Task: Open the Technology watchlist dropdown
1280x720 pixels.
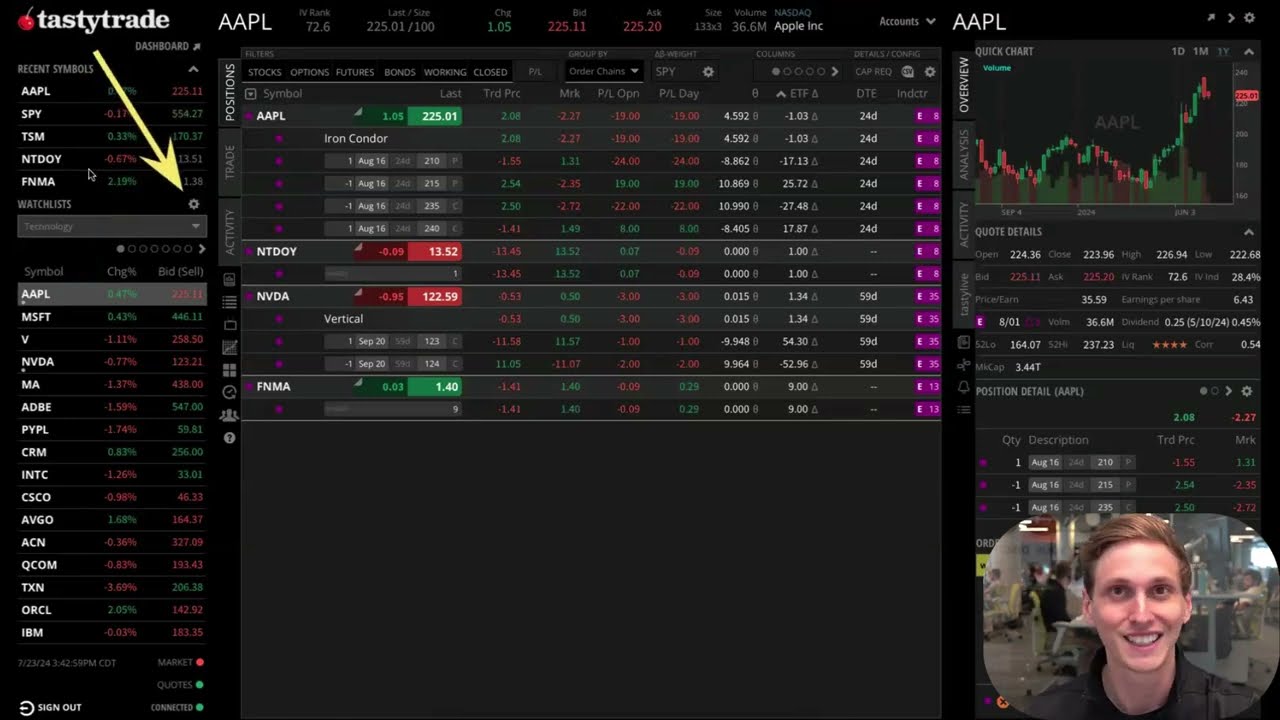Action: [x=111, y=227]
